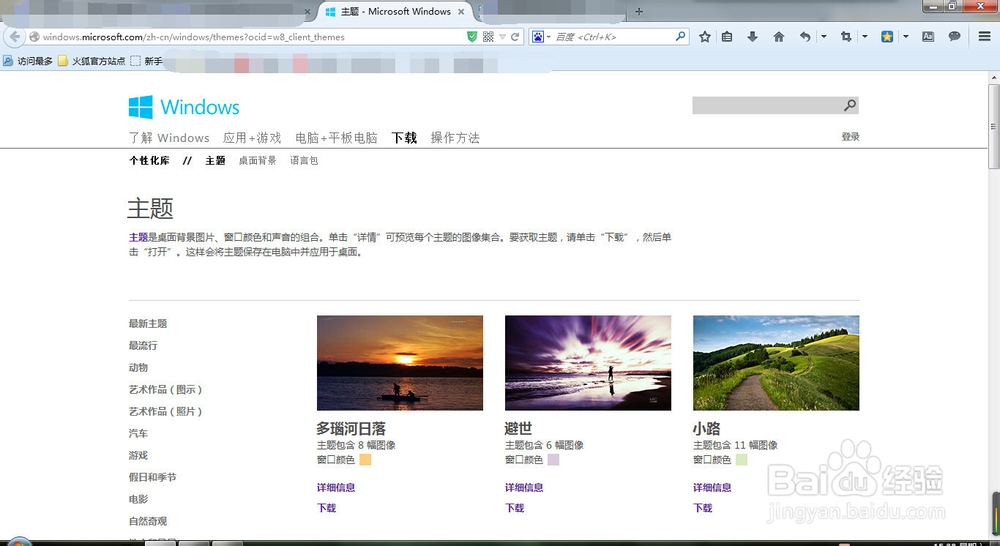Click the Windows logo on the page

(x=184, y=107)
